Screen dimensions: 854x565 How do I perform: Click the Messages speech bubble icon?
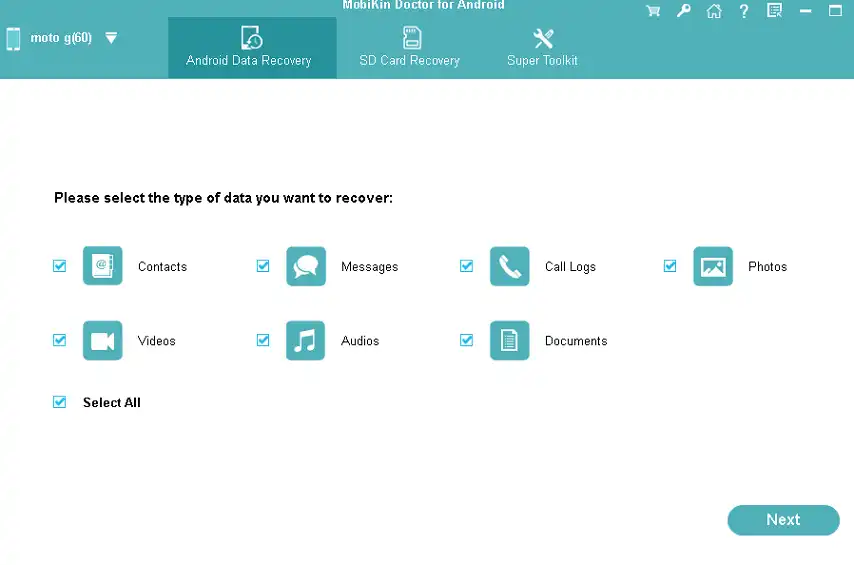click(x=306, y=266)
